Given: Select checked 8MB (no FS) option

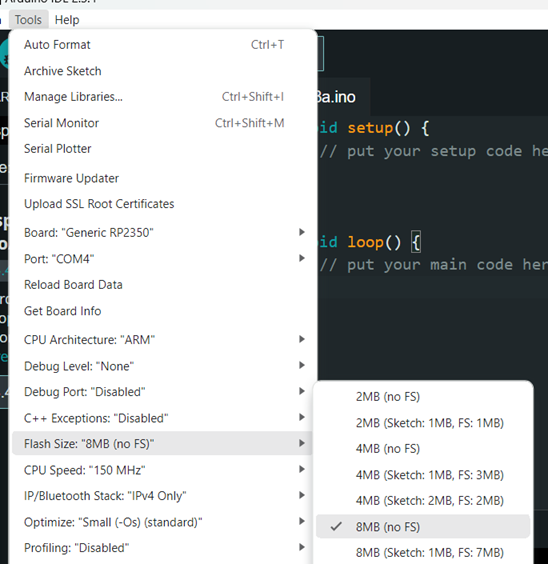Looking at the screenshot, I should tap(423, 527).
